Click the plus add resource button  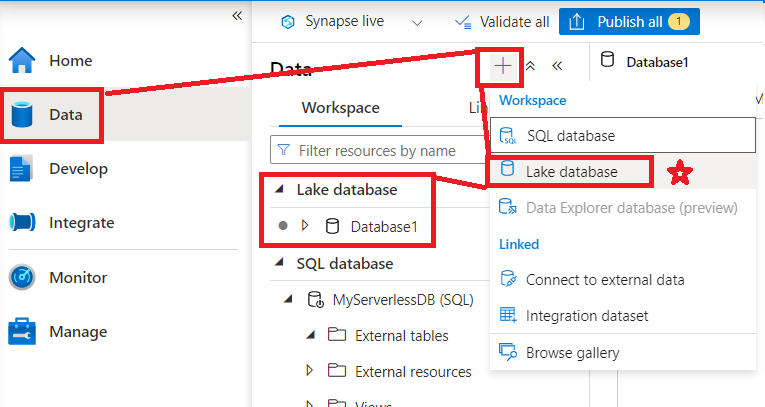[502, 66]
